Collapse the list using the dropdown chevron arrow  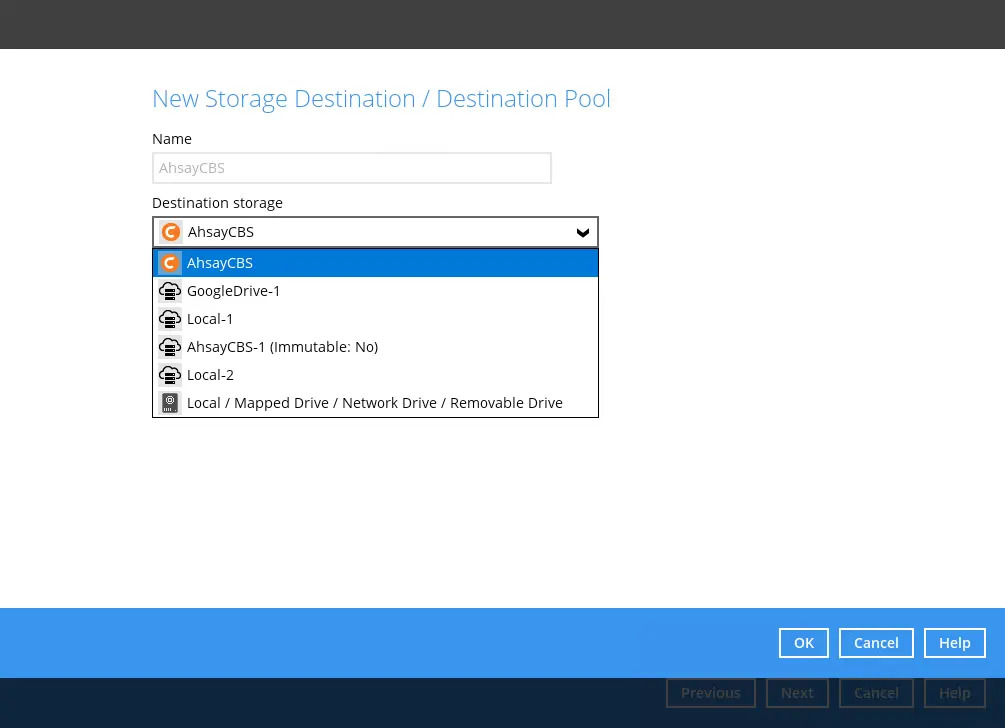[583, 232]
